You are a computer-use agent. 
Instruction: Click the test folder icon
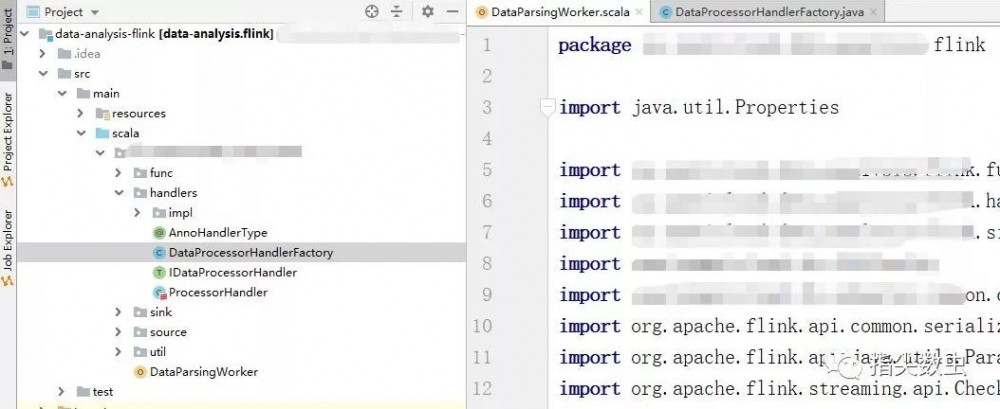pyautogui.click(x=84, y=391)
